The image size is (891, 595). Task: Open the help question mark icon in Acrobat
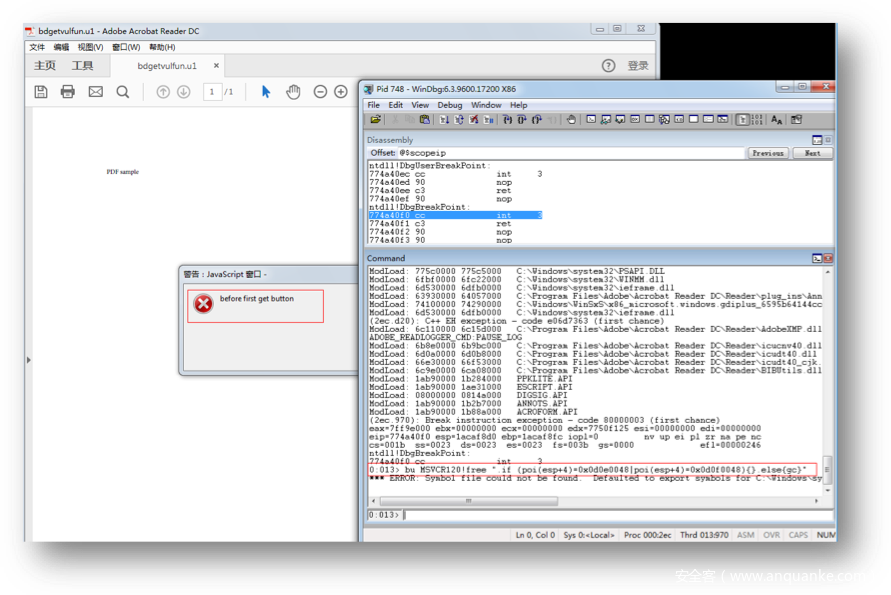click(x=609, y=66)
